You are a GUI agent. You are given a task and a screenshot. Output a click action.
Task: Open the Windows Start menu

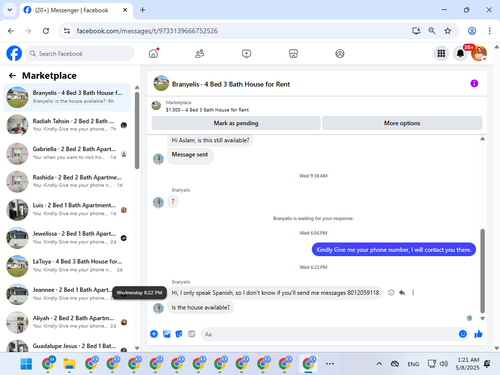26,364
